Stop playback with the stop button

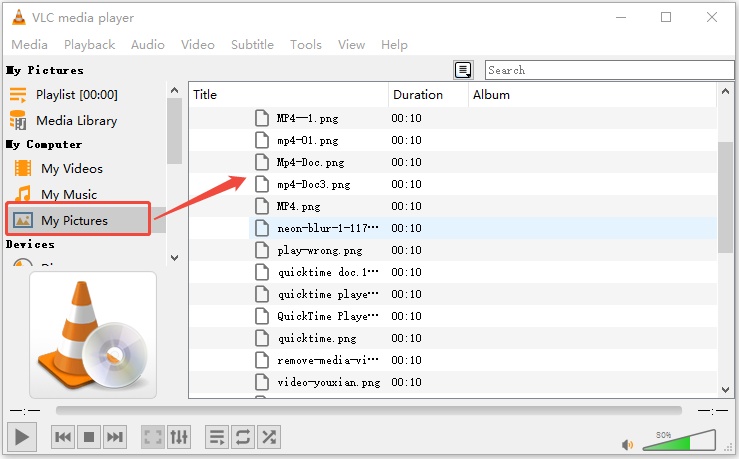[x=89, y=437]
